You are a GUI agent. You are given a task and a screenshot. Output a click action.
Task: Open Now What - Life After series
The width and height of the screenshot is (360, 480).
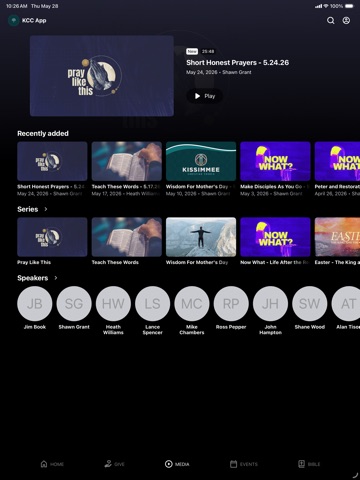click(275, 237)
